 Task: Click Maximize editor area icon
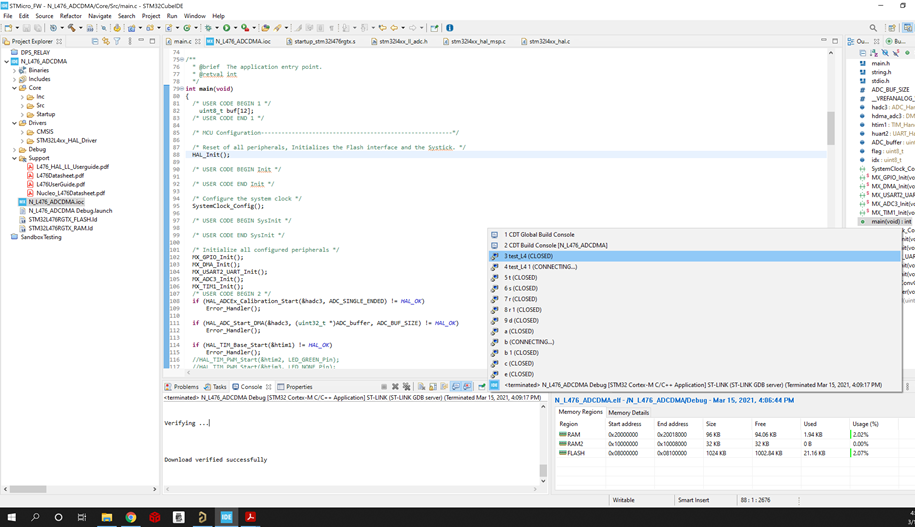[x=835, y=41]
